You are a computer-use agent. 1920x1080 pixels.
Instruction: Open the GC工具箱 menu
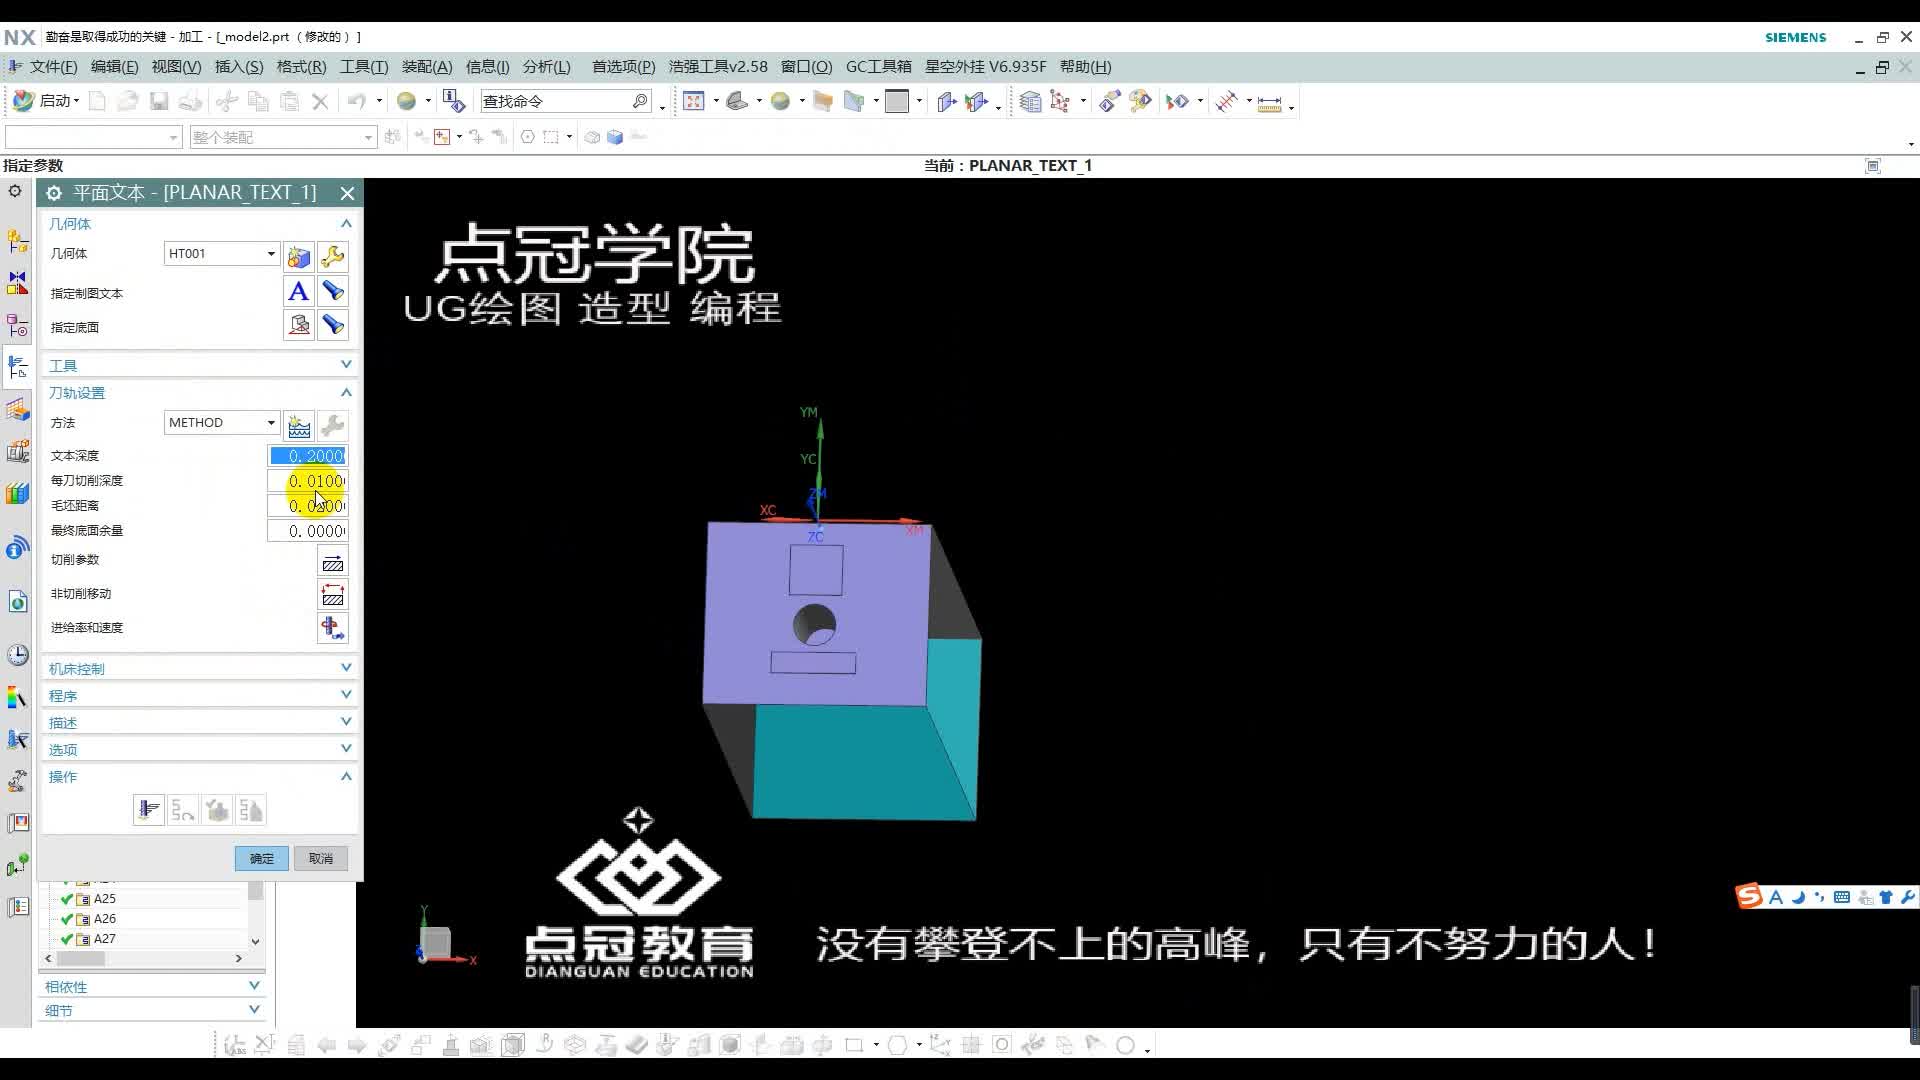pyautogui.click(x=878, y=66)
